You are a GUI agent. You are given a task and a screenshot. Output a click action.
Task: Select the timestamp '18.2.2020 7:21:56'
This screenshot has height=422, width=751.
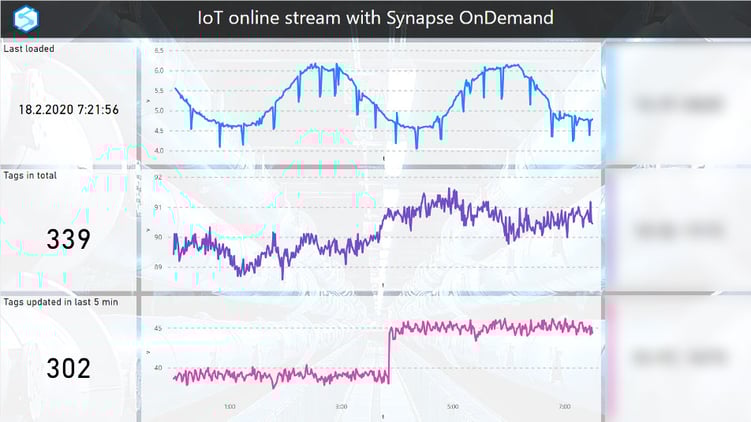68,110
